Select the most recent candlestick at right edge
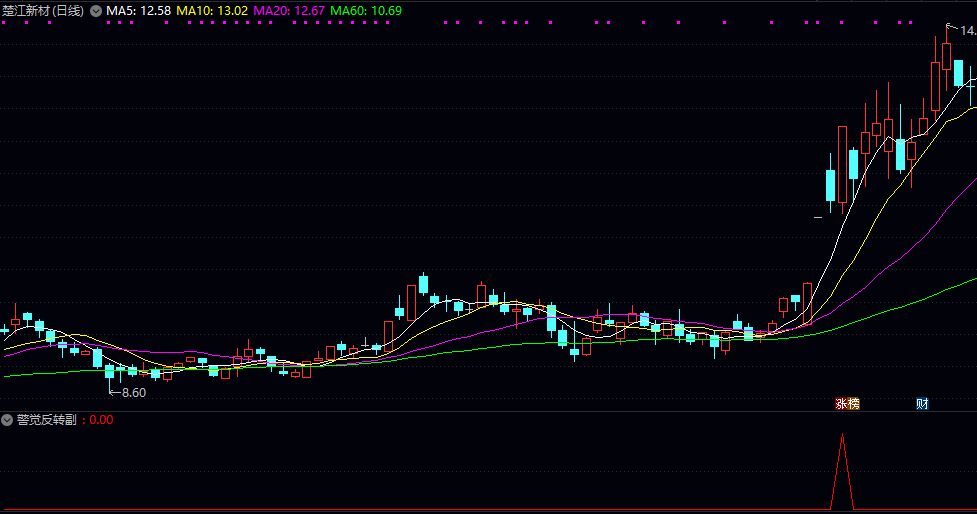977x514 pixels. coord(970,88)
